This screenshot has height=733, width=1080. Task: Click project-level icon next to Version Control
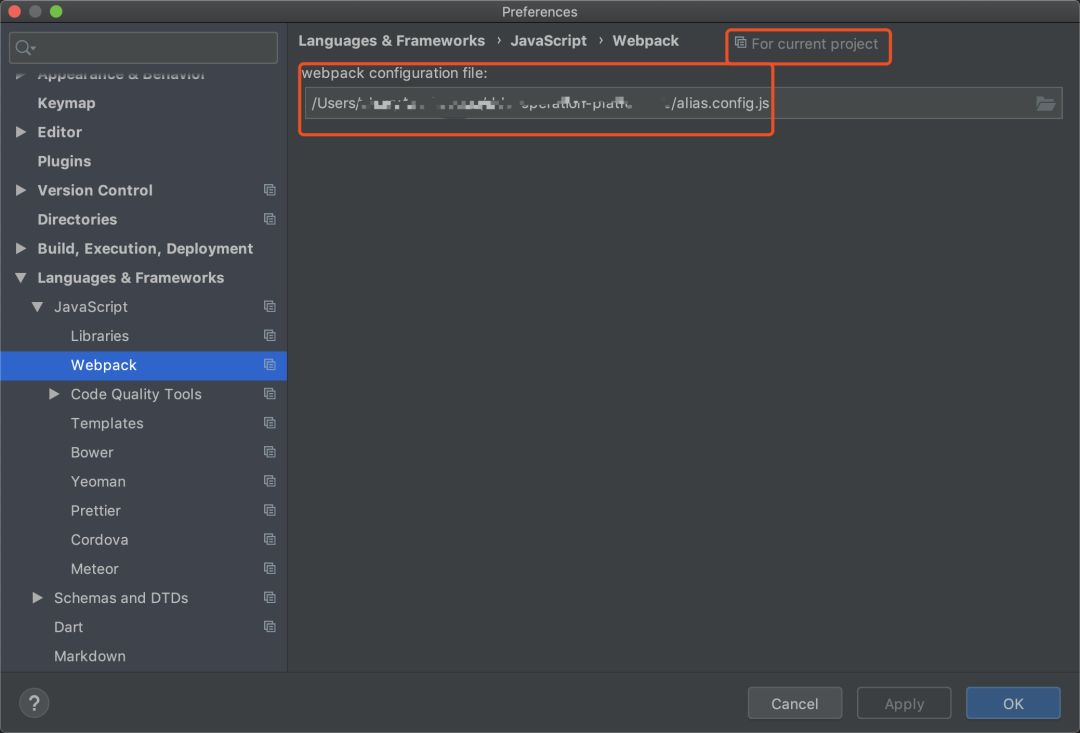pyautogui.click(x=269, y=190)
